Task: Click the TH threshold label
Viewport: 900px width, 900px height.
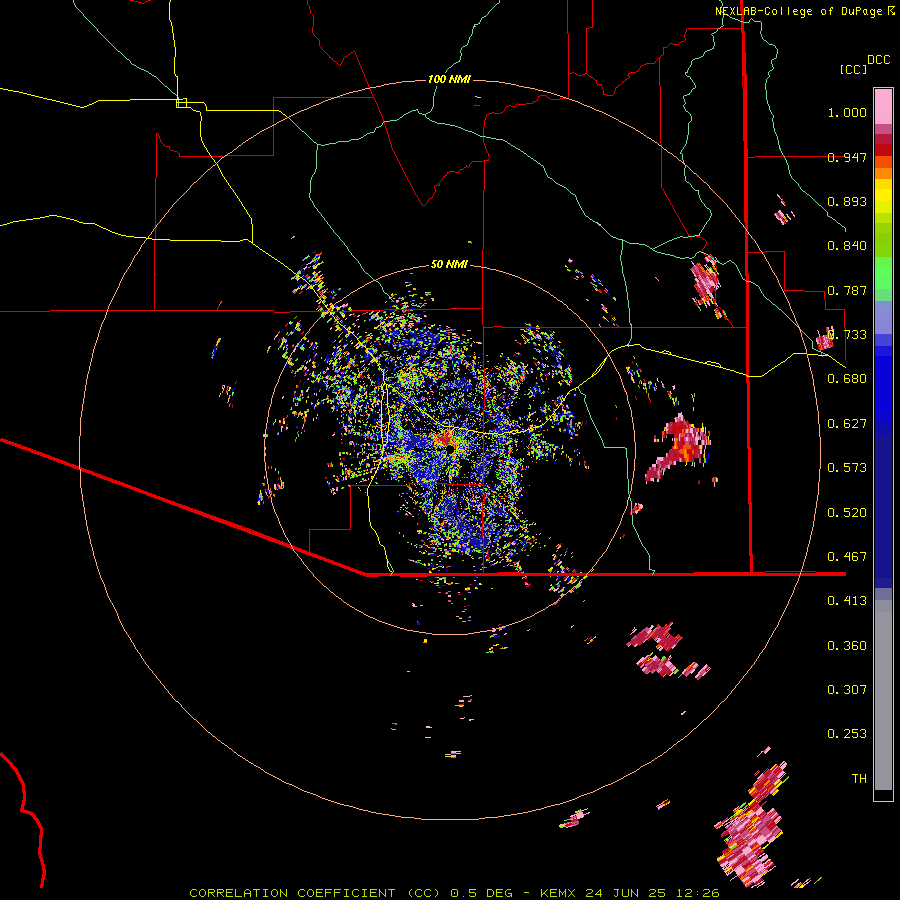Action: pyautogui.click(x=859, y=779)
